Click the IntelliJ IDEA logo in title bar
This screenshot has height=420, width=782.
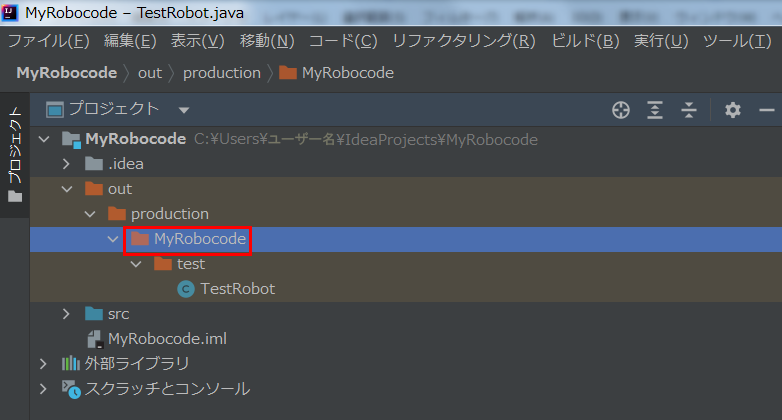tap(10, 12)
